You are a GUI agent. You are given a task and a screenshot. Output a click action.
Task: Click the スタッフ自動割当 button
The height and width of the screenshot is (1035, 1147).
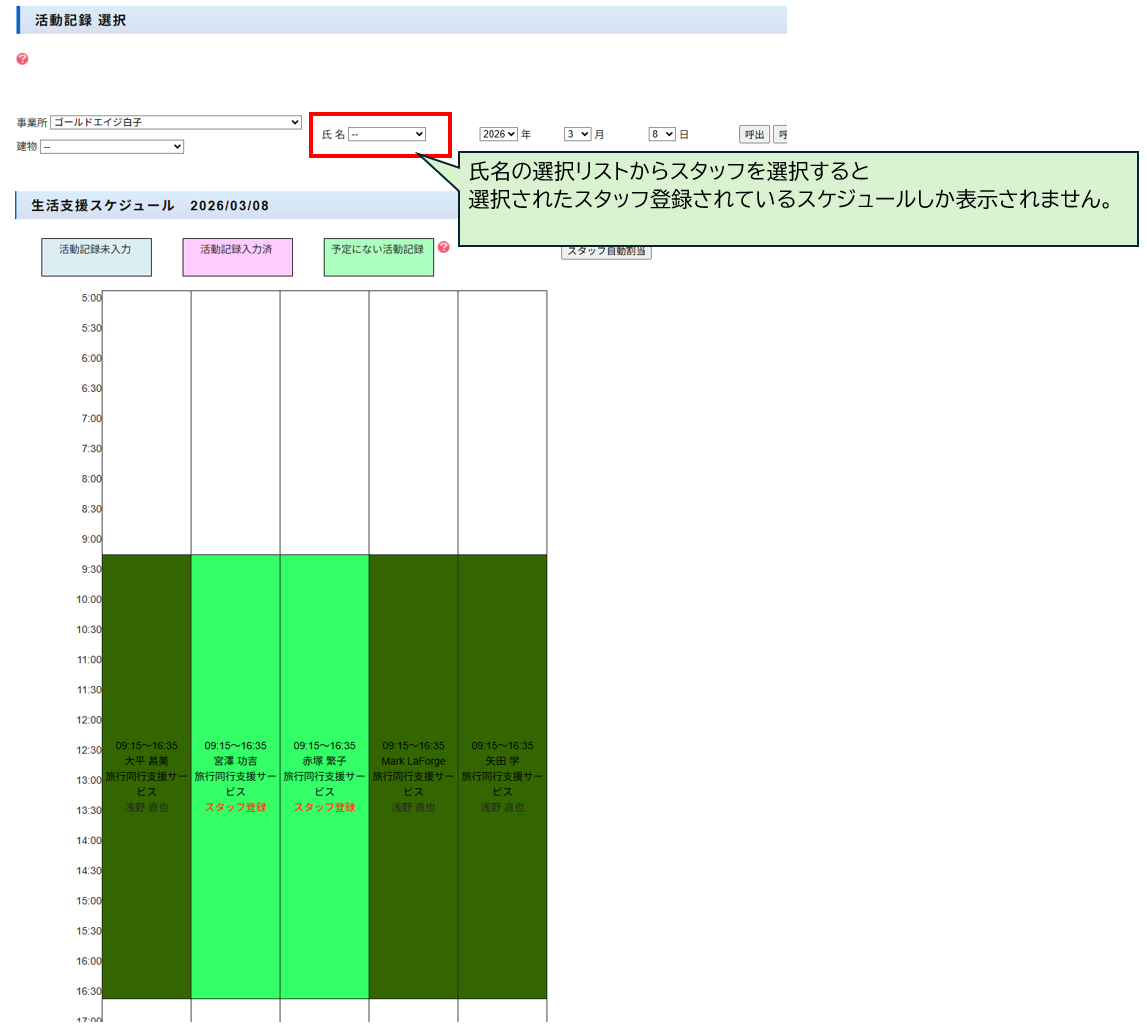[x=606, y=252]
